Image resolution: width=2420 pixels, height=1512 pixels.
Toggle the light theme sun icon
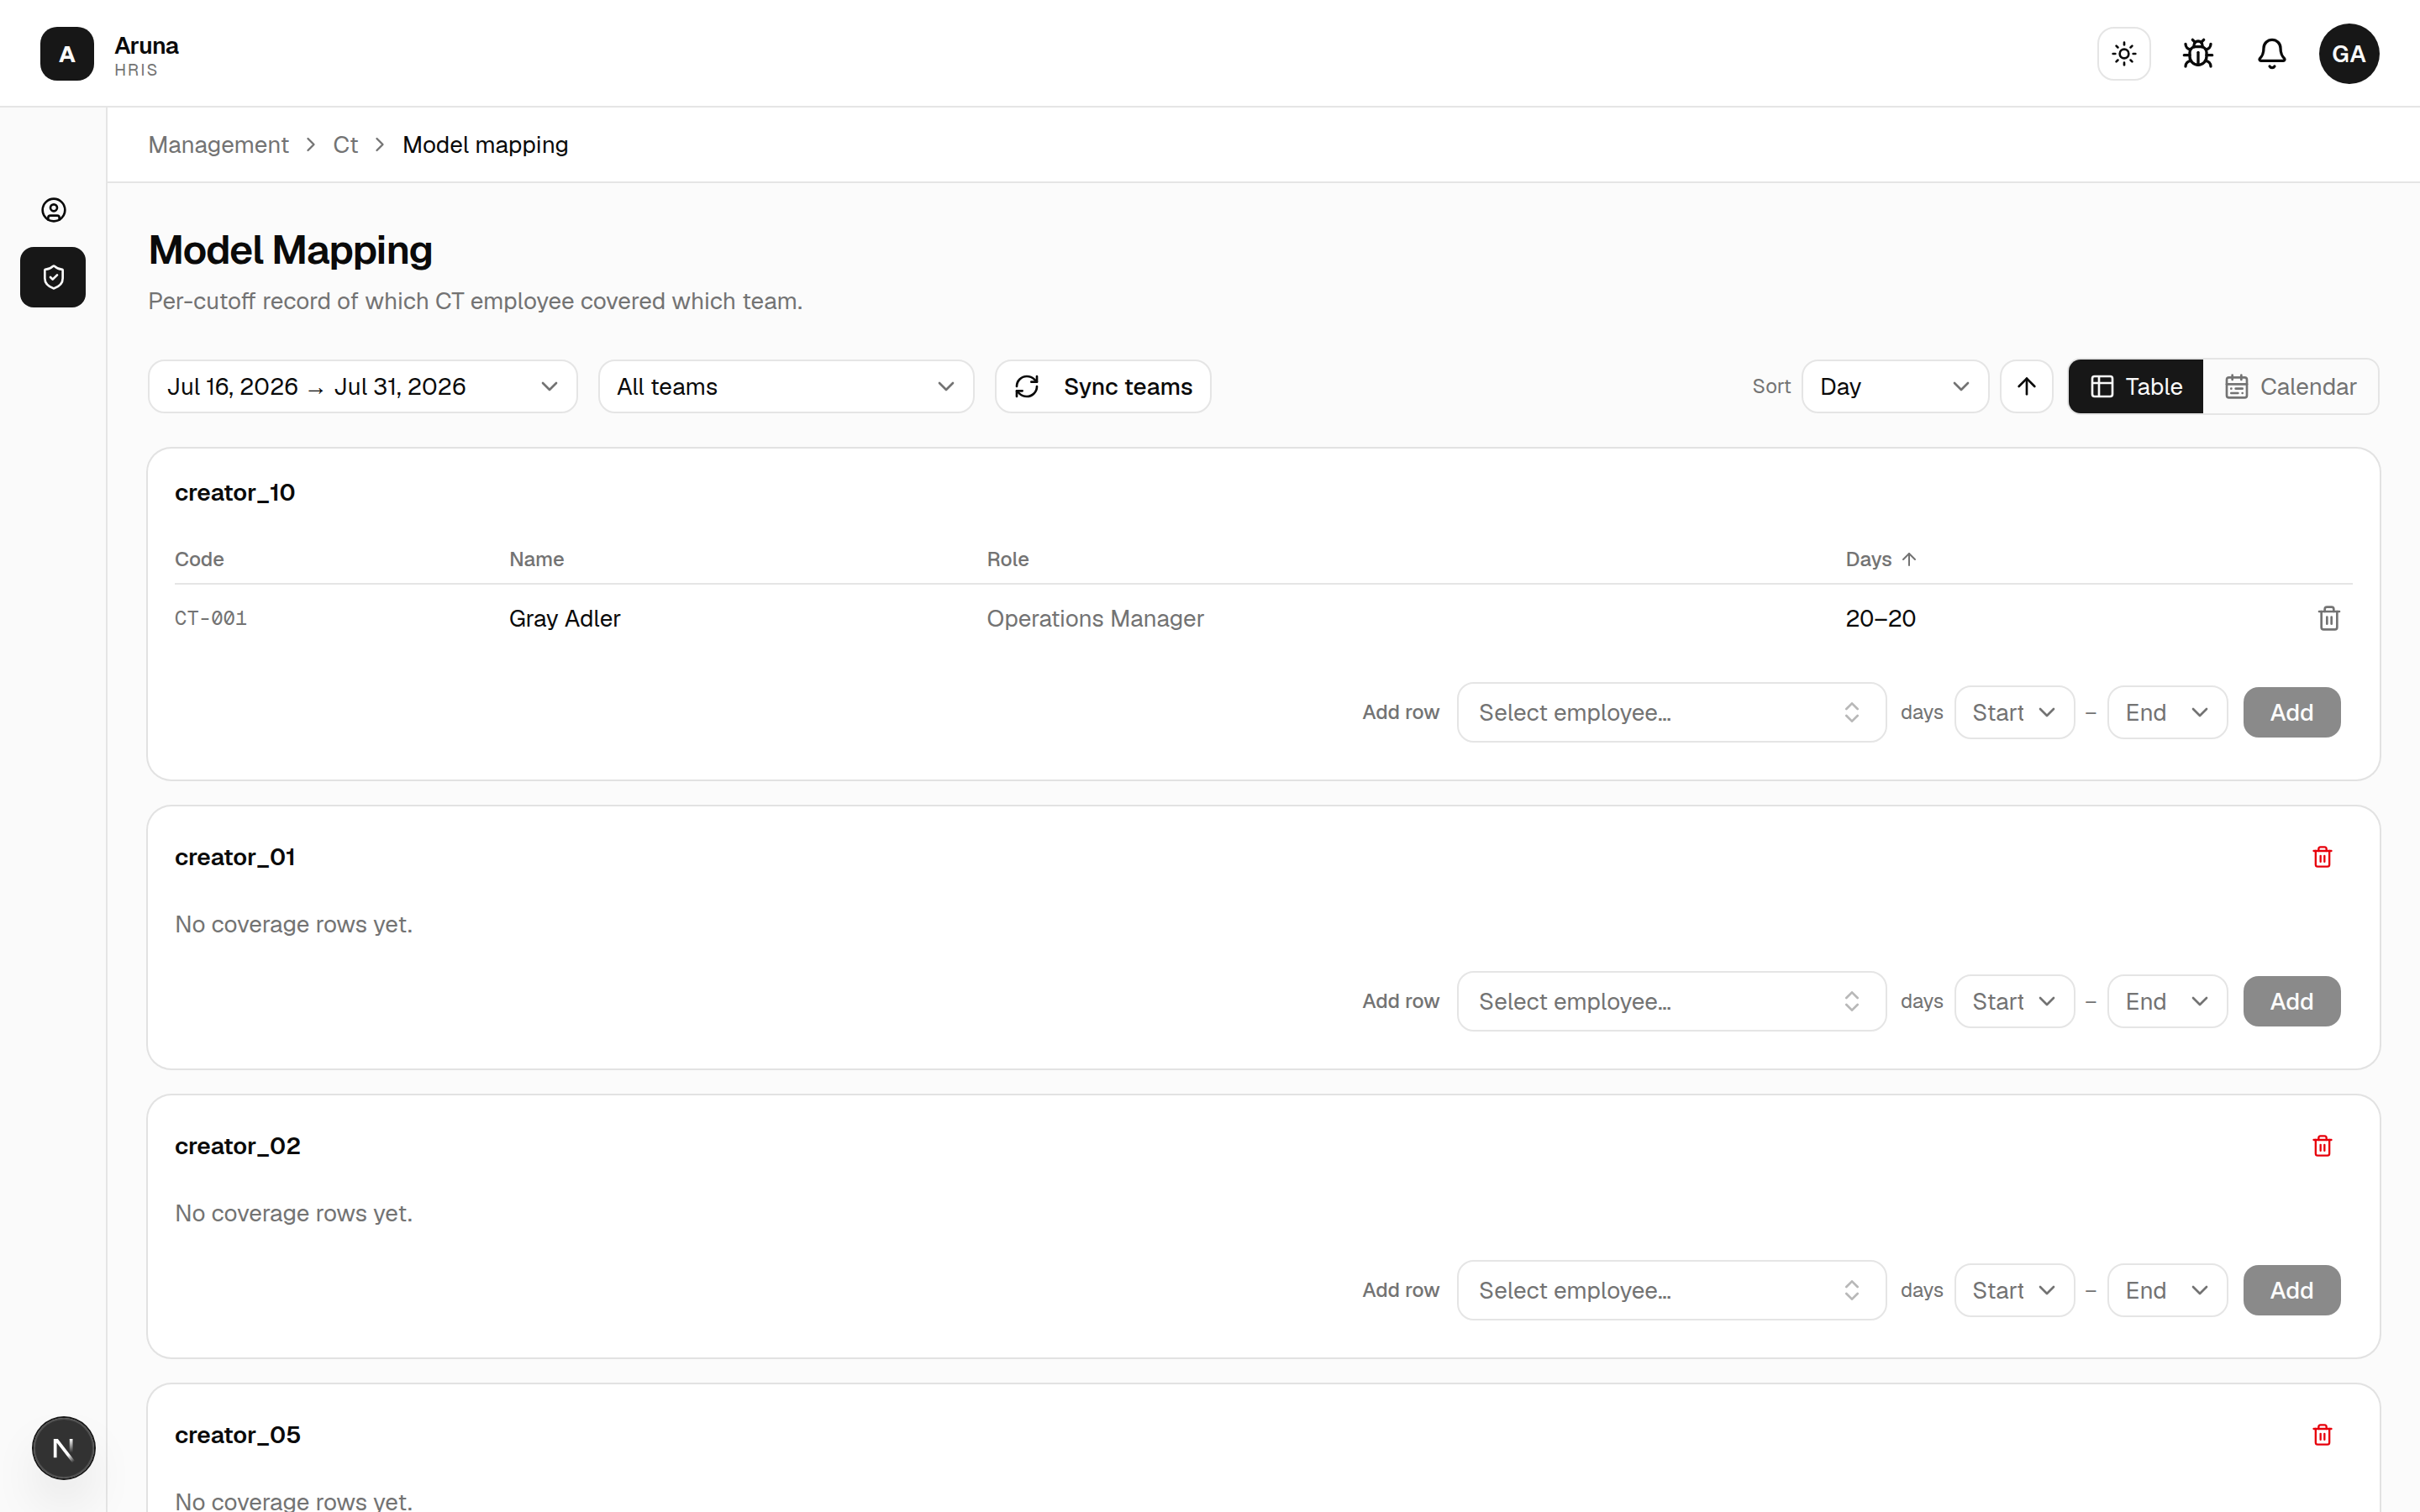click(2124, 54)
